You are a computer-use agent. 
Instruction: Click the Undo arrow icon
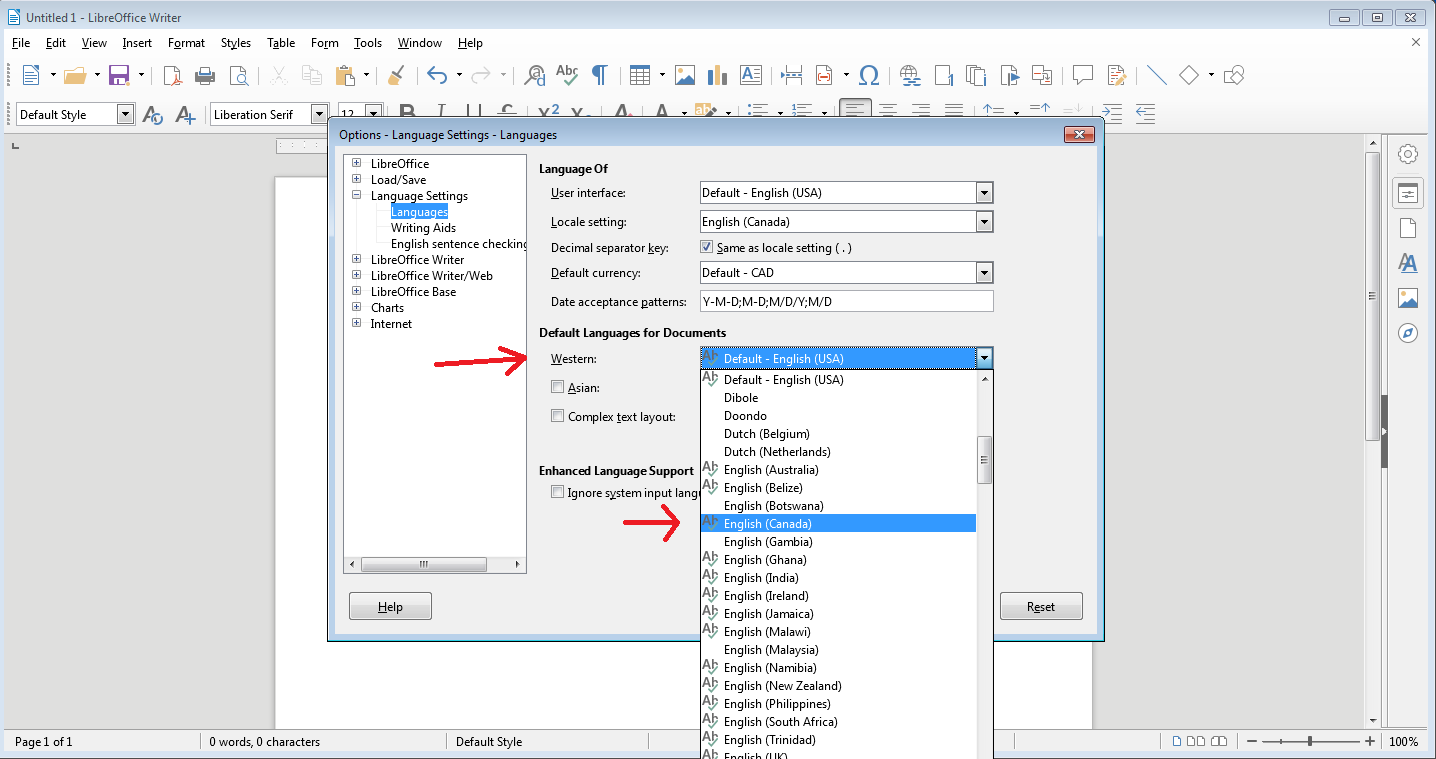click(x=437, y=75)
